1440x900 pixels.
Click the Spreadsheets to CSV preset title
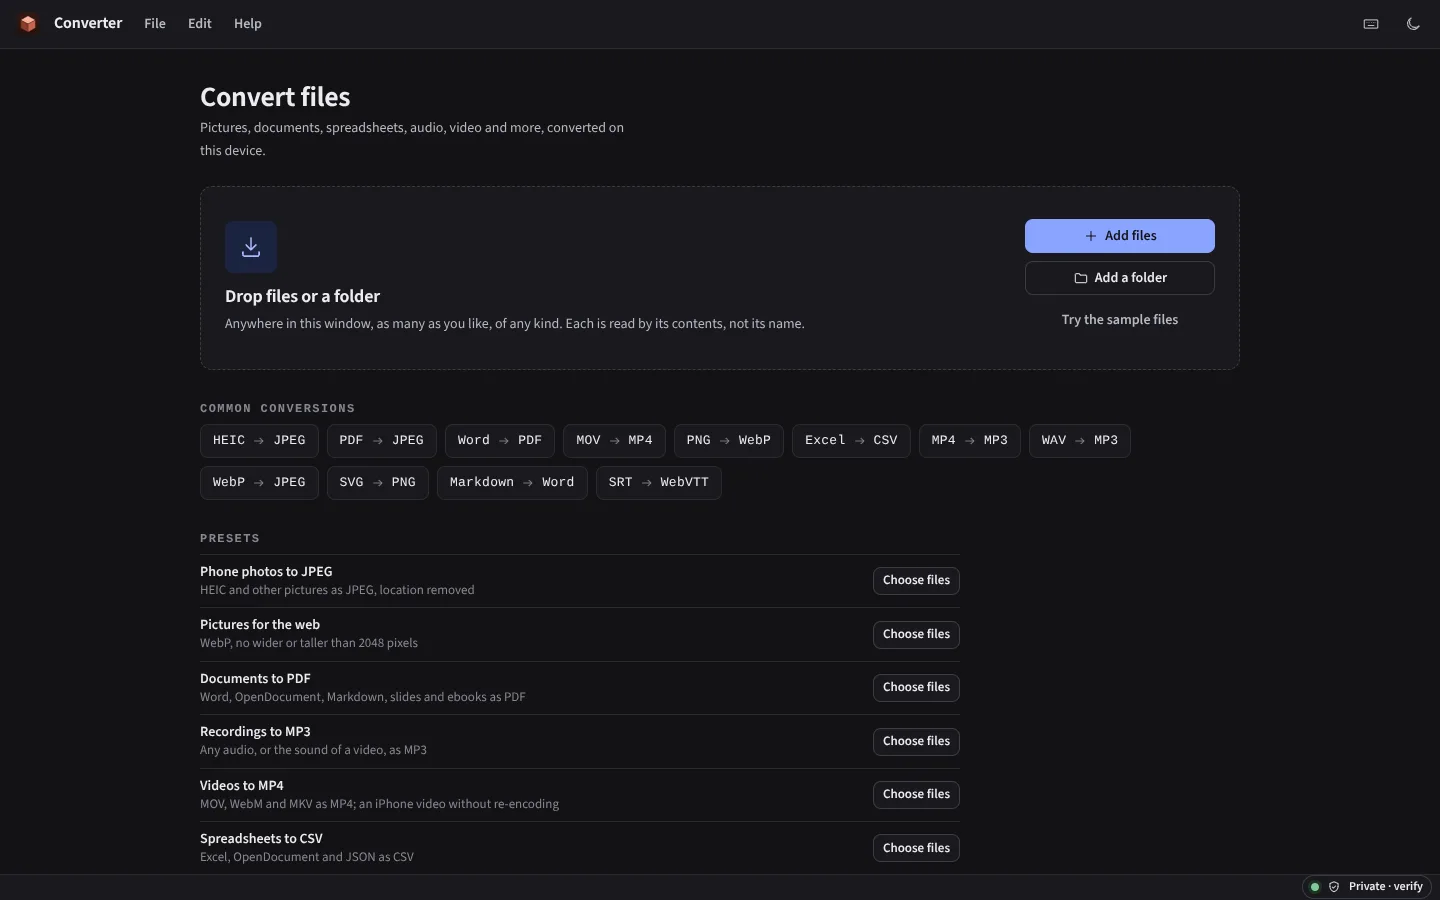pos(261,839)
